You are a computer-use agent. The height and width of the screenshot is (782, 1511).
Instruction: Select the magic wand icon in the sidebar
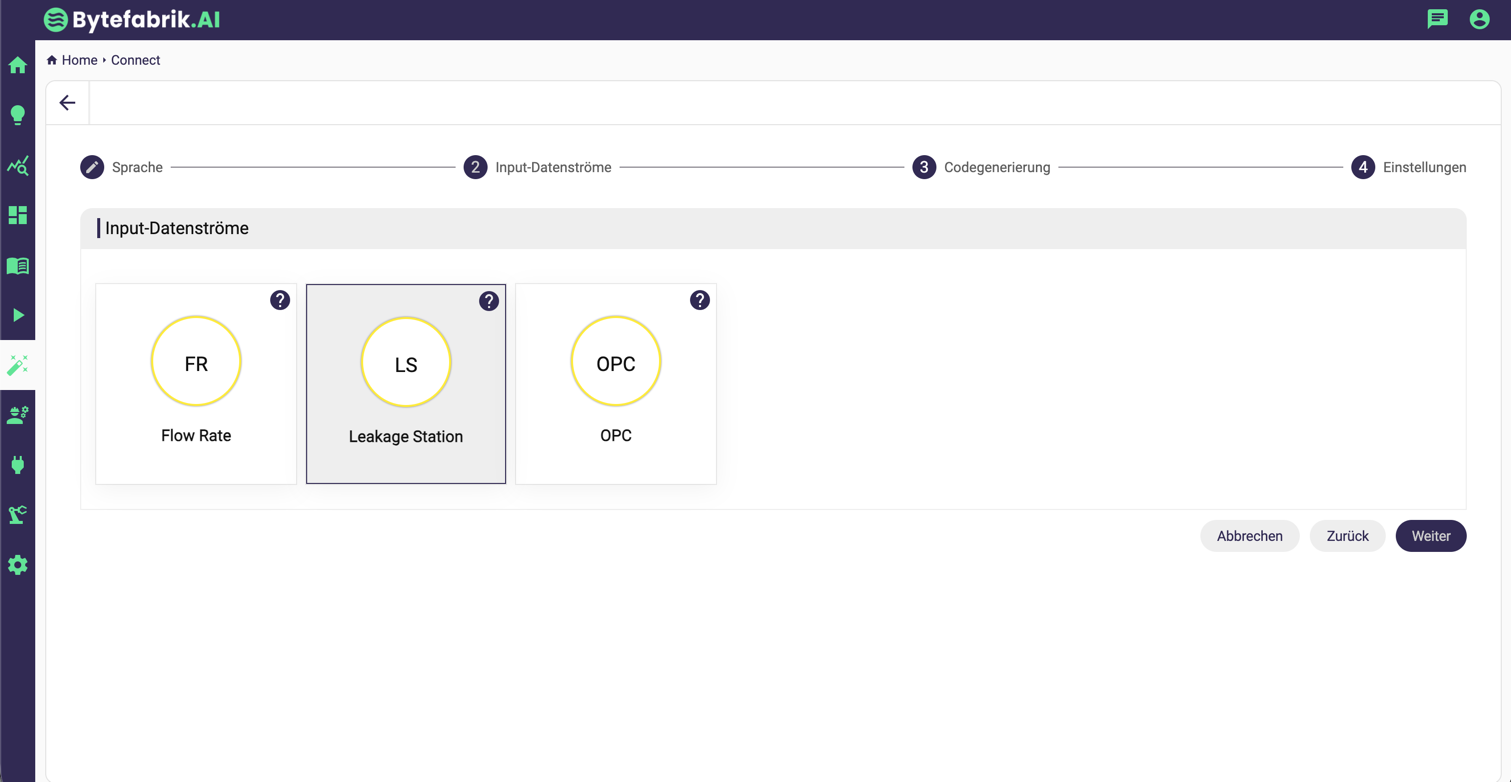[17, 365]
